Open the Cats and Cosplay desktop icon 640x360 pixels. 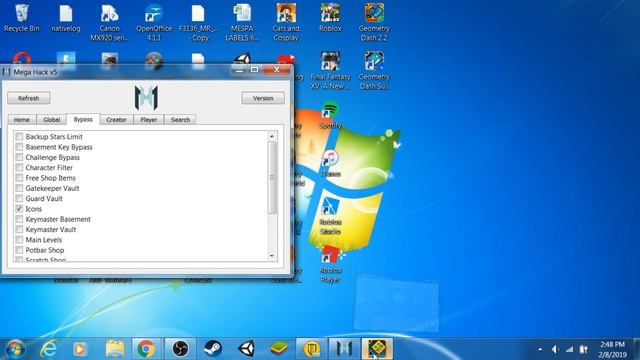pos(286,22)
